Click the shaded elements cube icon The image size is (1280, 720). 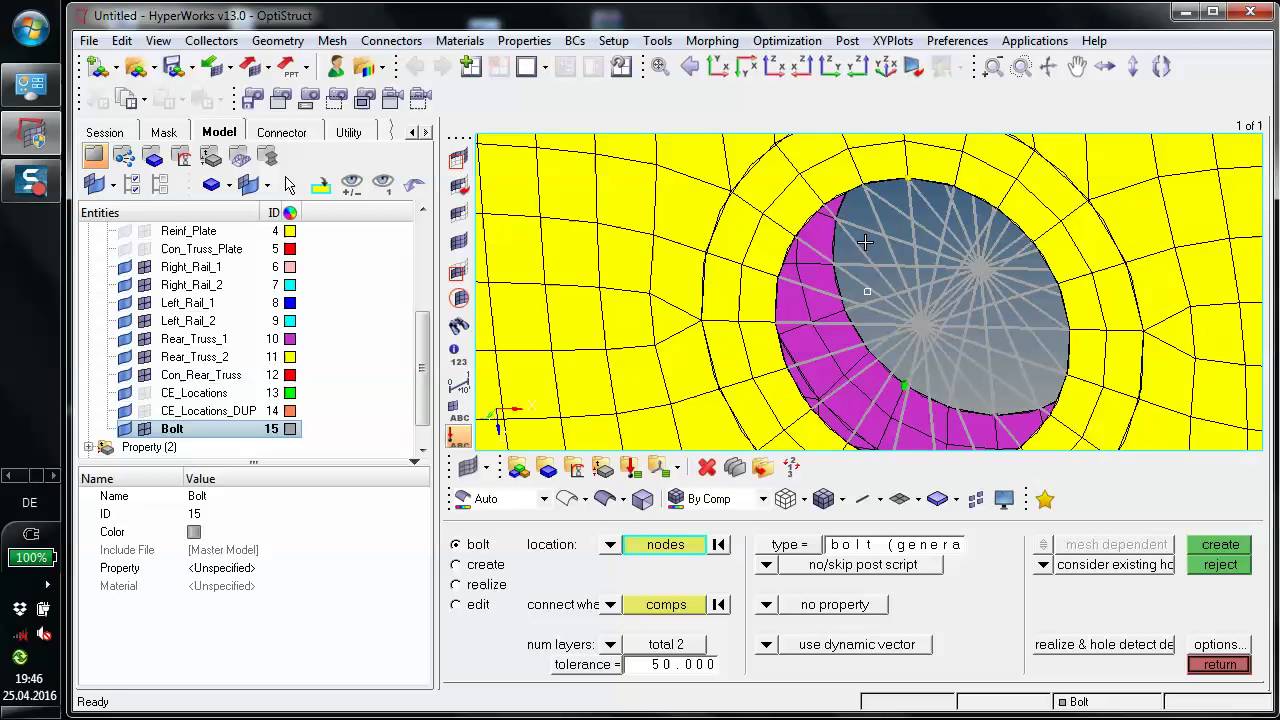(824, 499)
